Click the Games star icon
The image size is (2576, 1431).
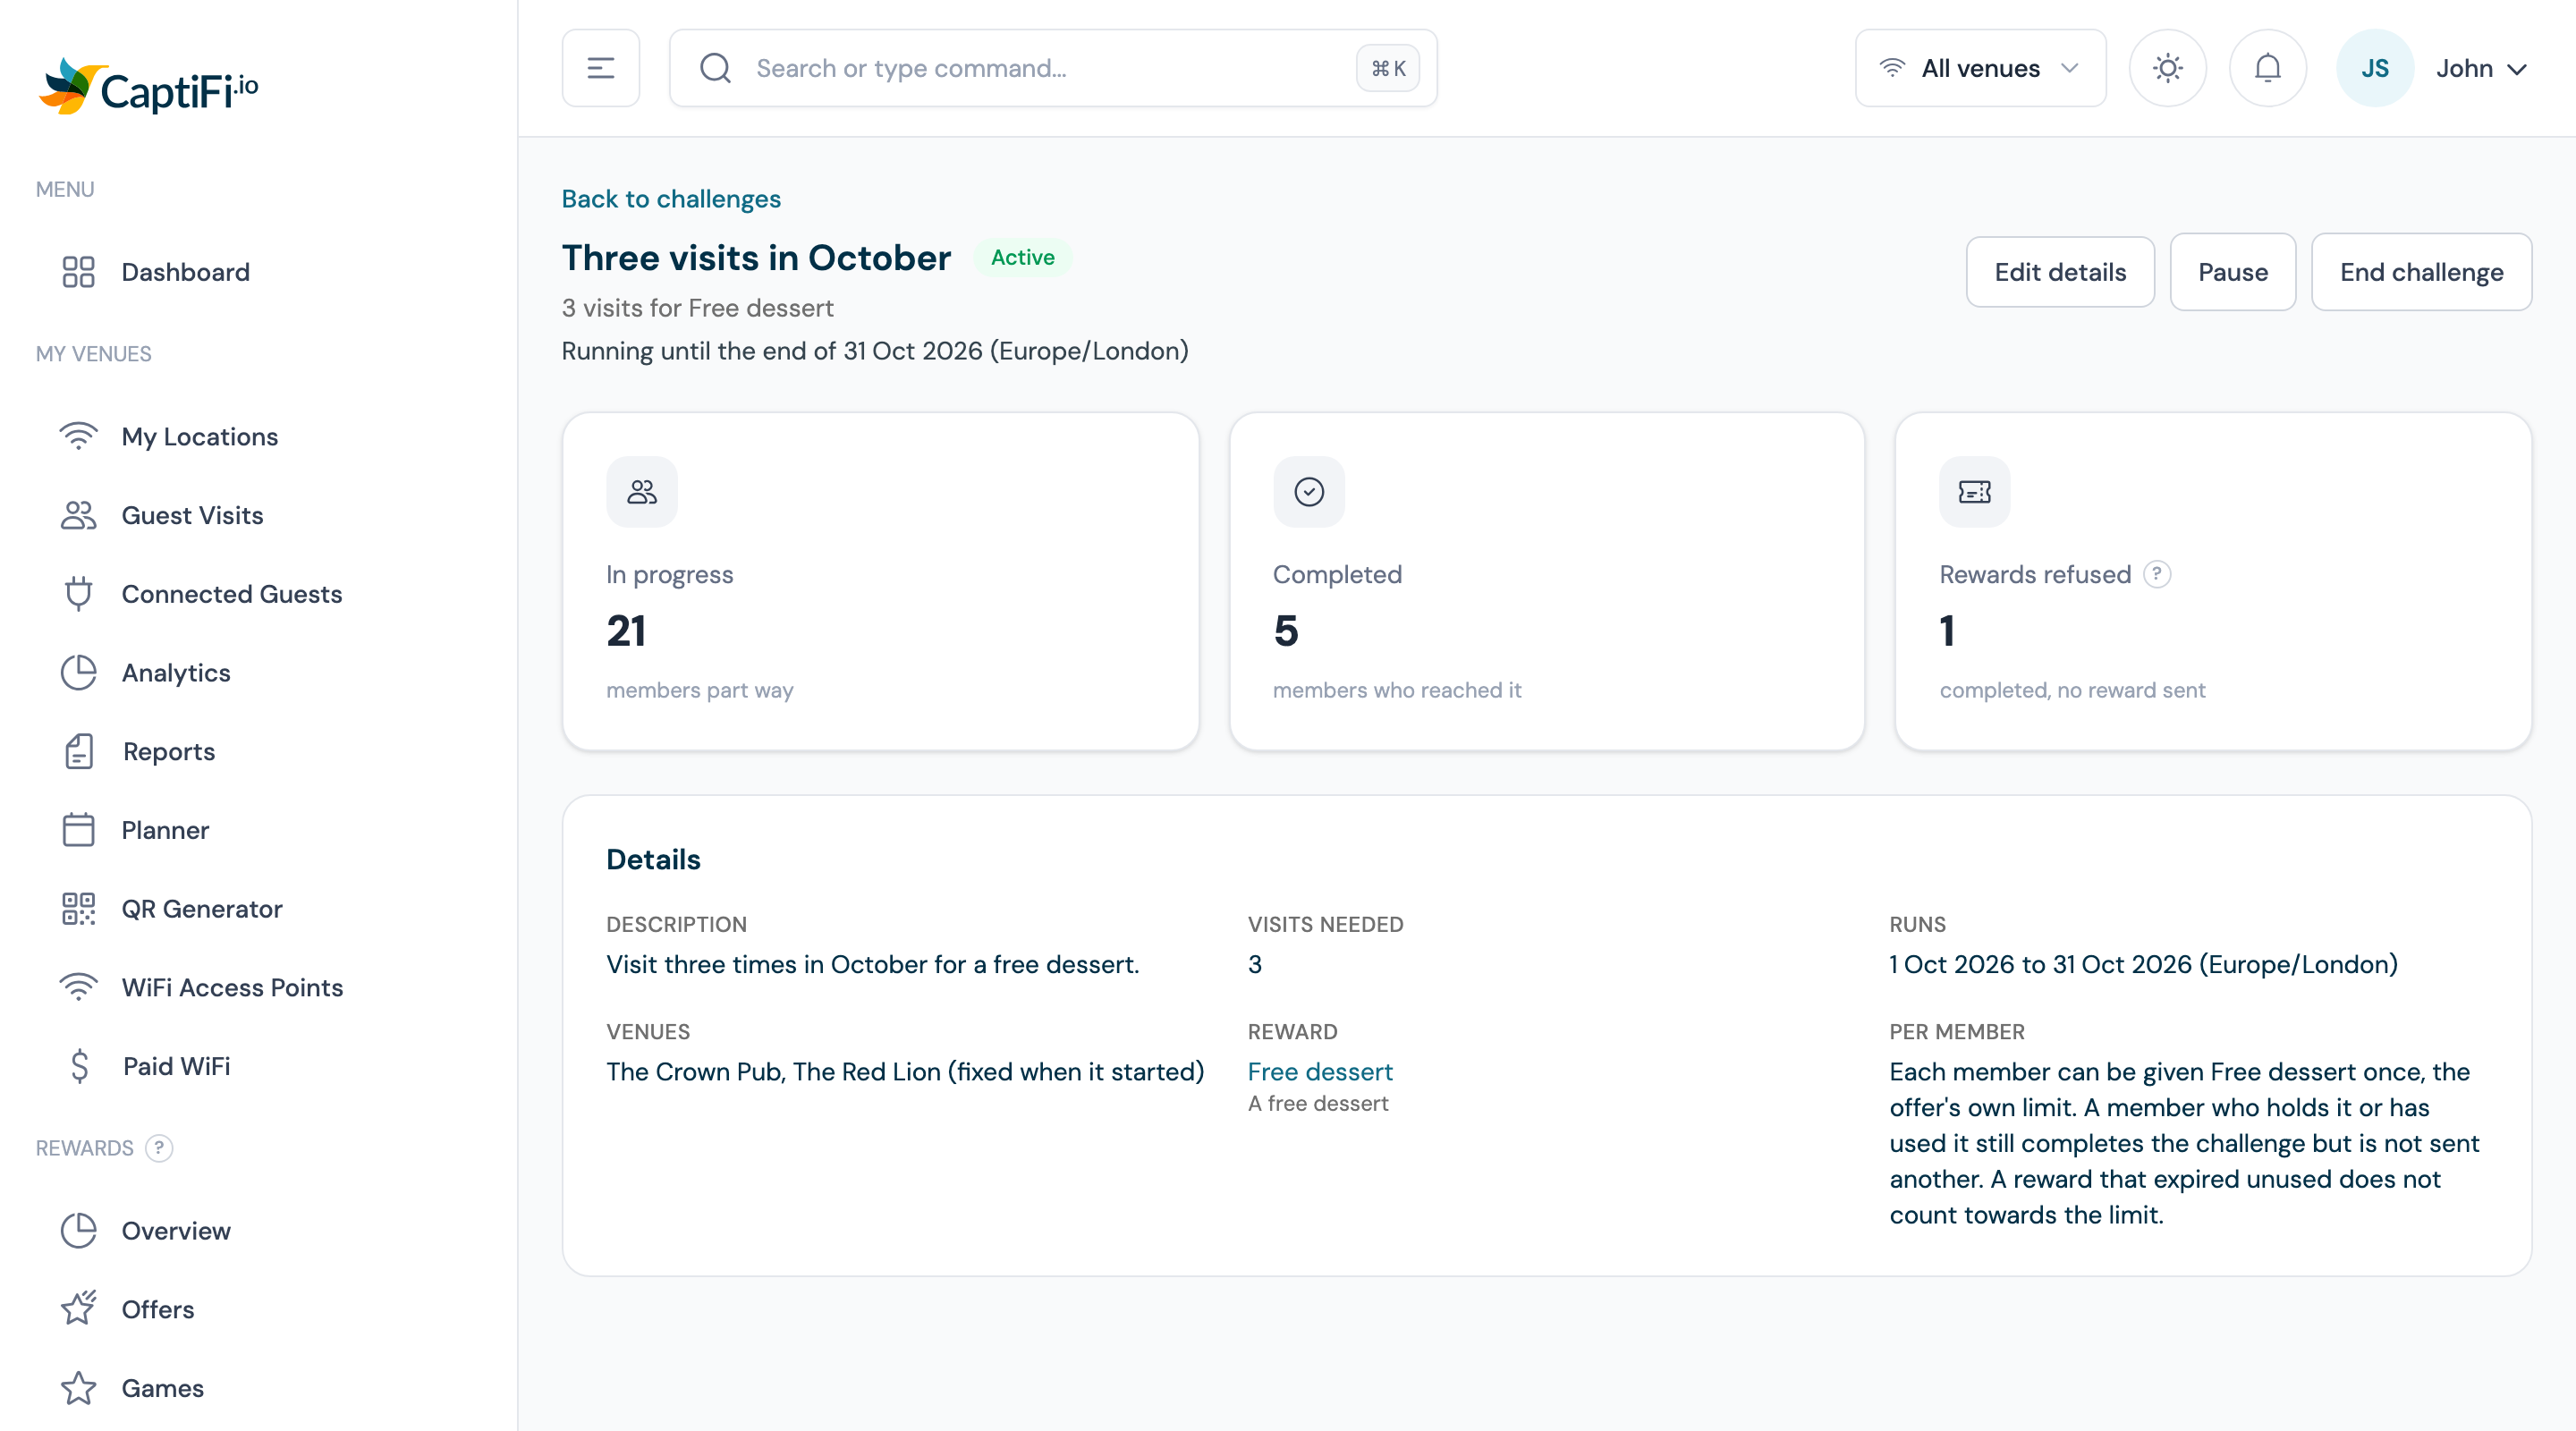coord(78,1388)
